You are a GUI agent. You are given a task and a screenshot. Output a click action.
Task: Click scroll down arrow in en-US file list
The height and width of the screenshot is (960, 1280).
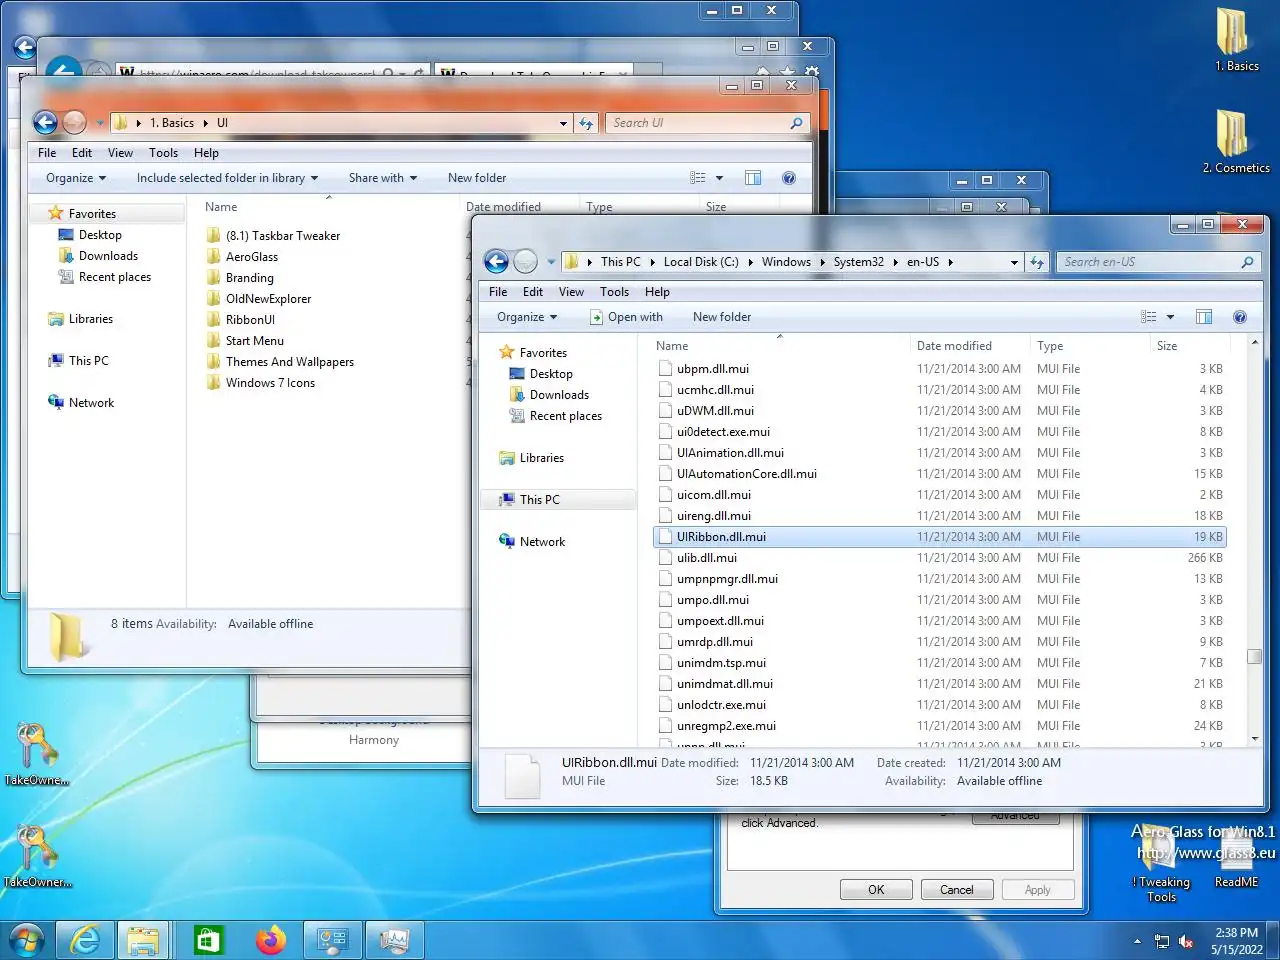(x=1254, y=739)
